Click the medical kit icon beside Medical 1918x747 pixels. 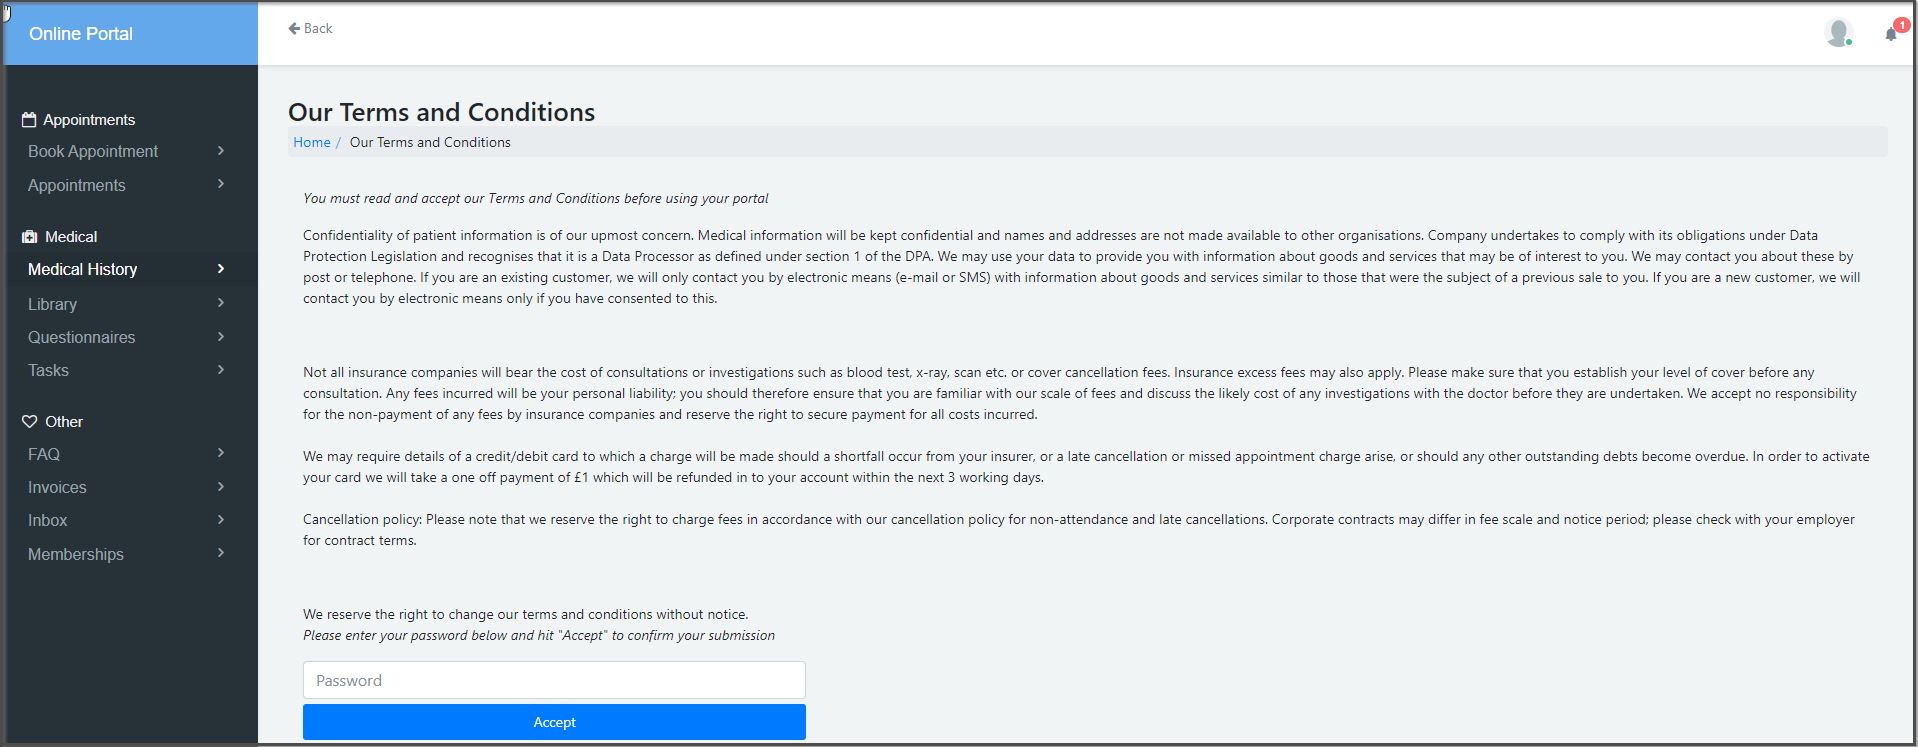click(x=30, y=237)
